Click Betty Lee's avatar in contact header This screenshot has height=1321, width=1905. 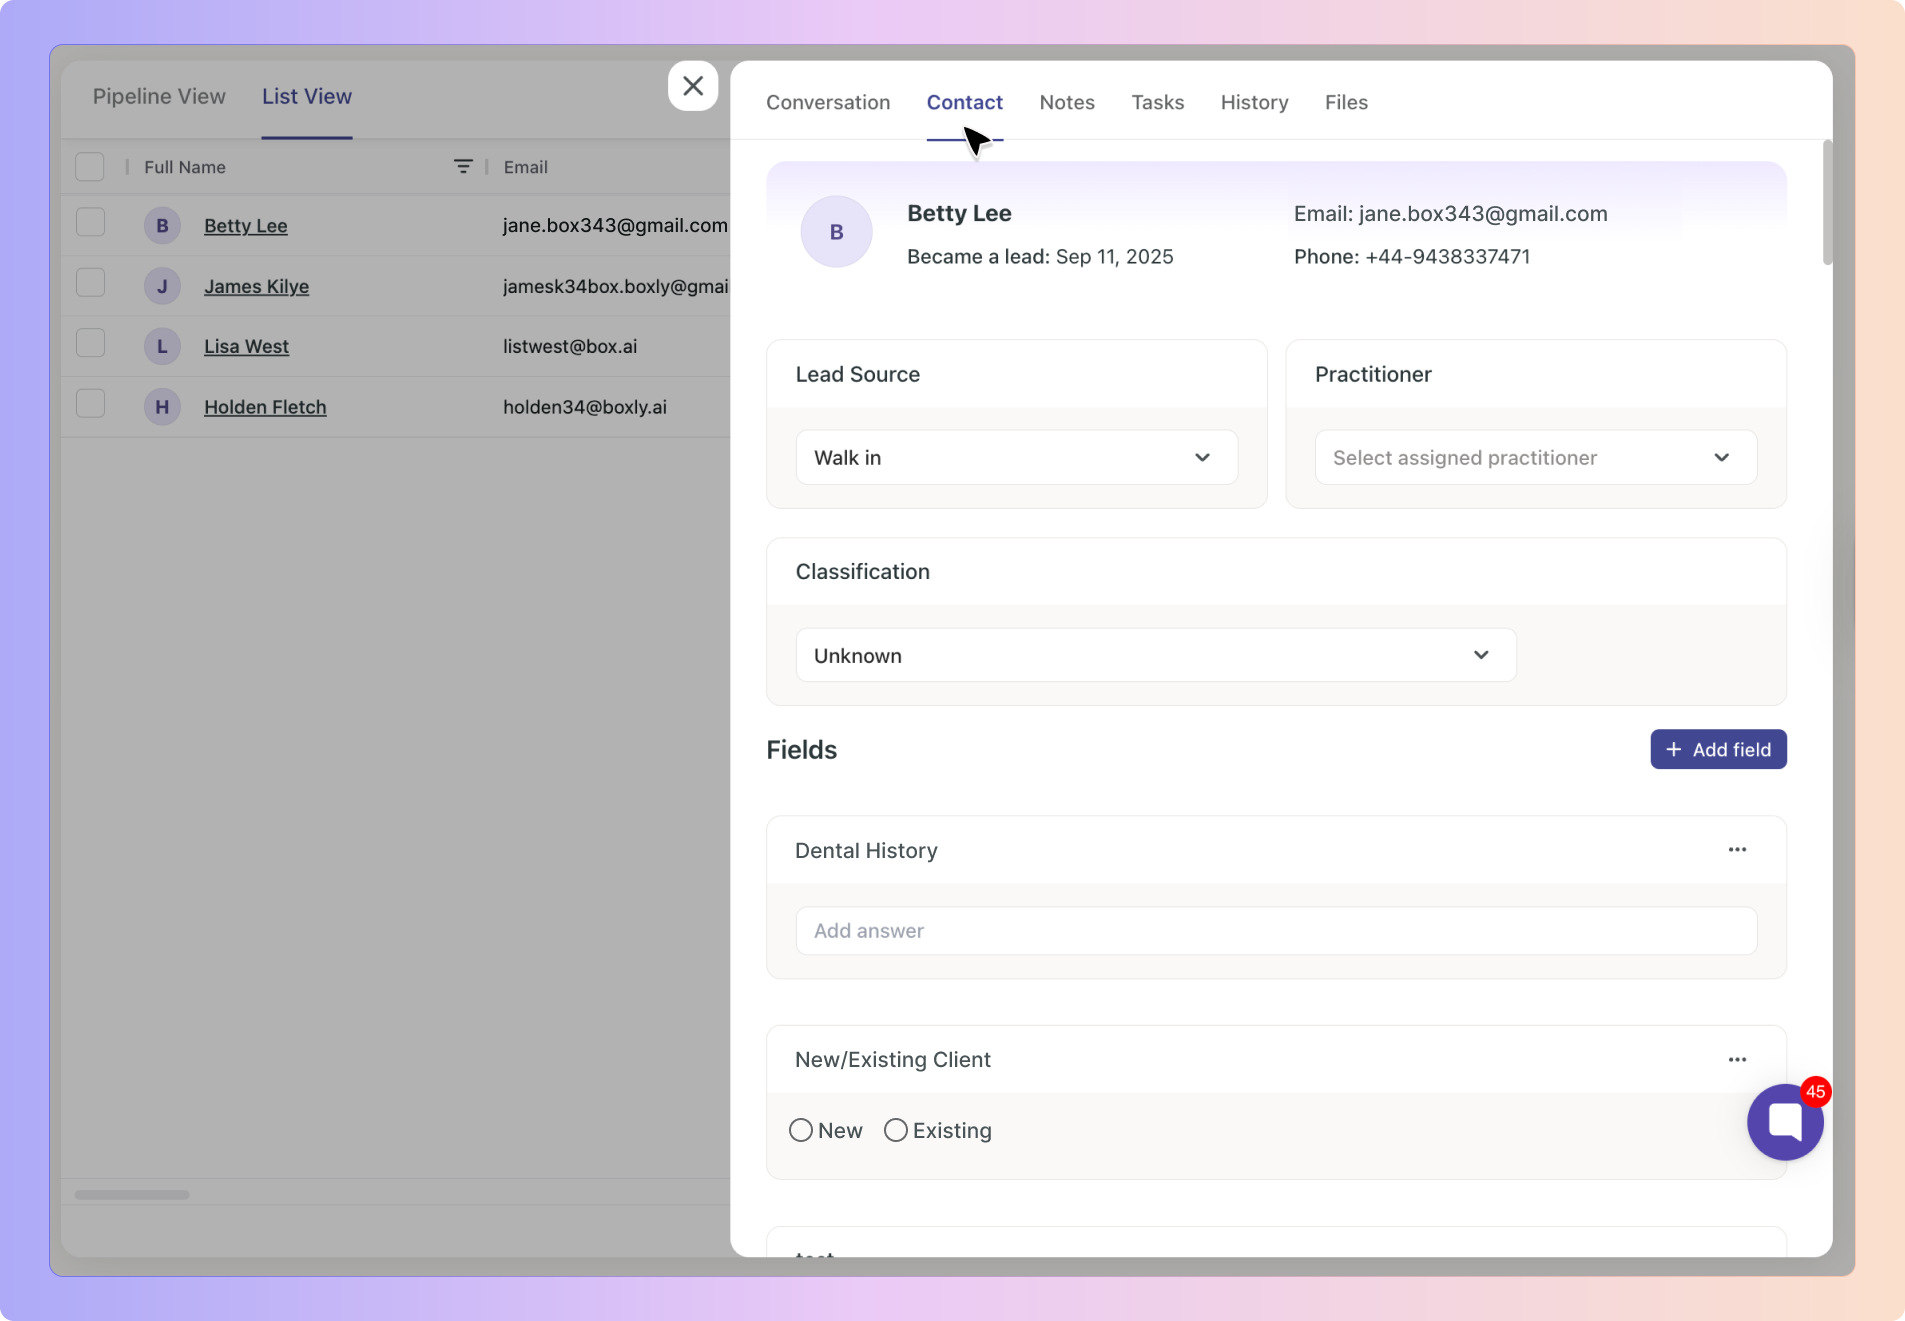click(x=836, y=232)
